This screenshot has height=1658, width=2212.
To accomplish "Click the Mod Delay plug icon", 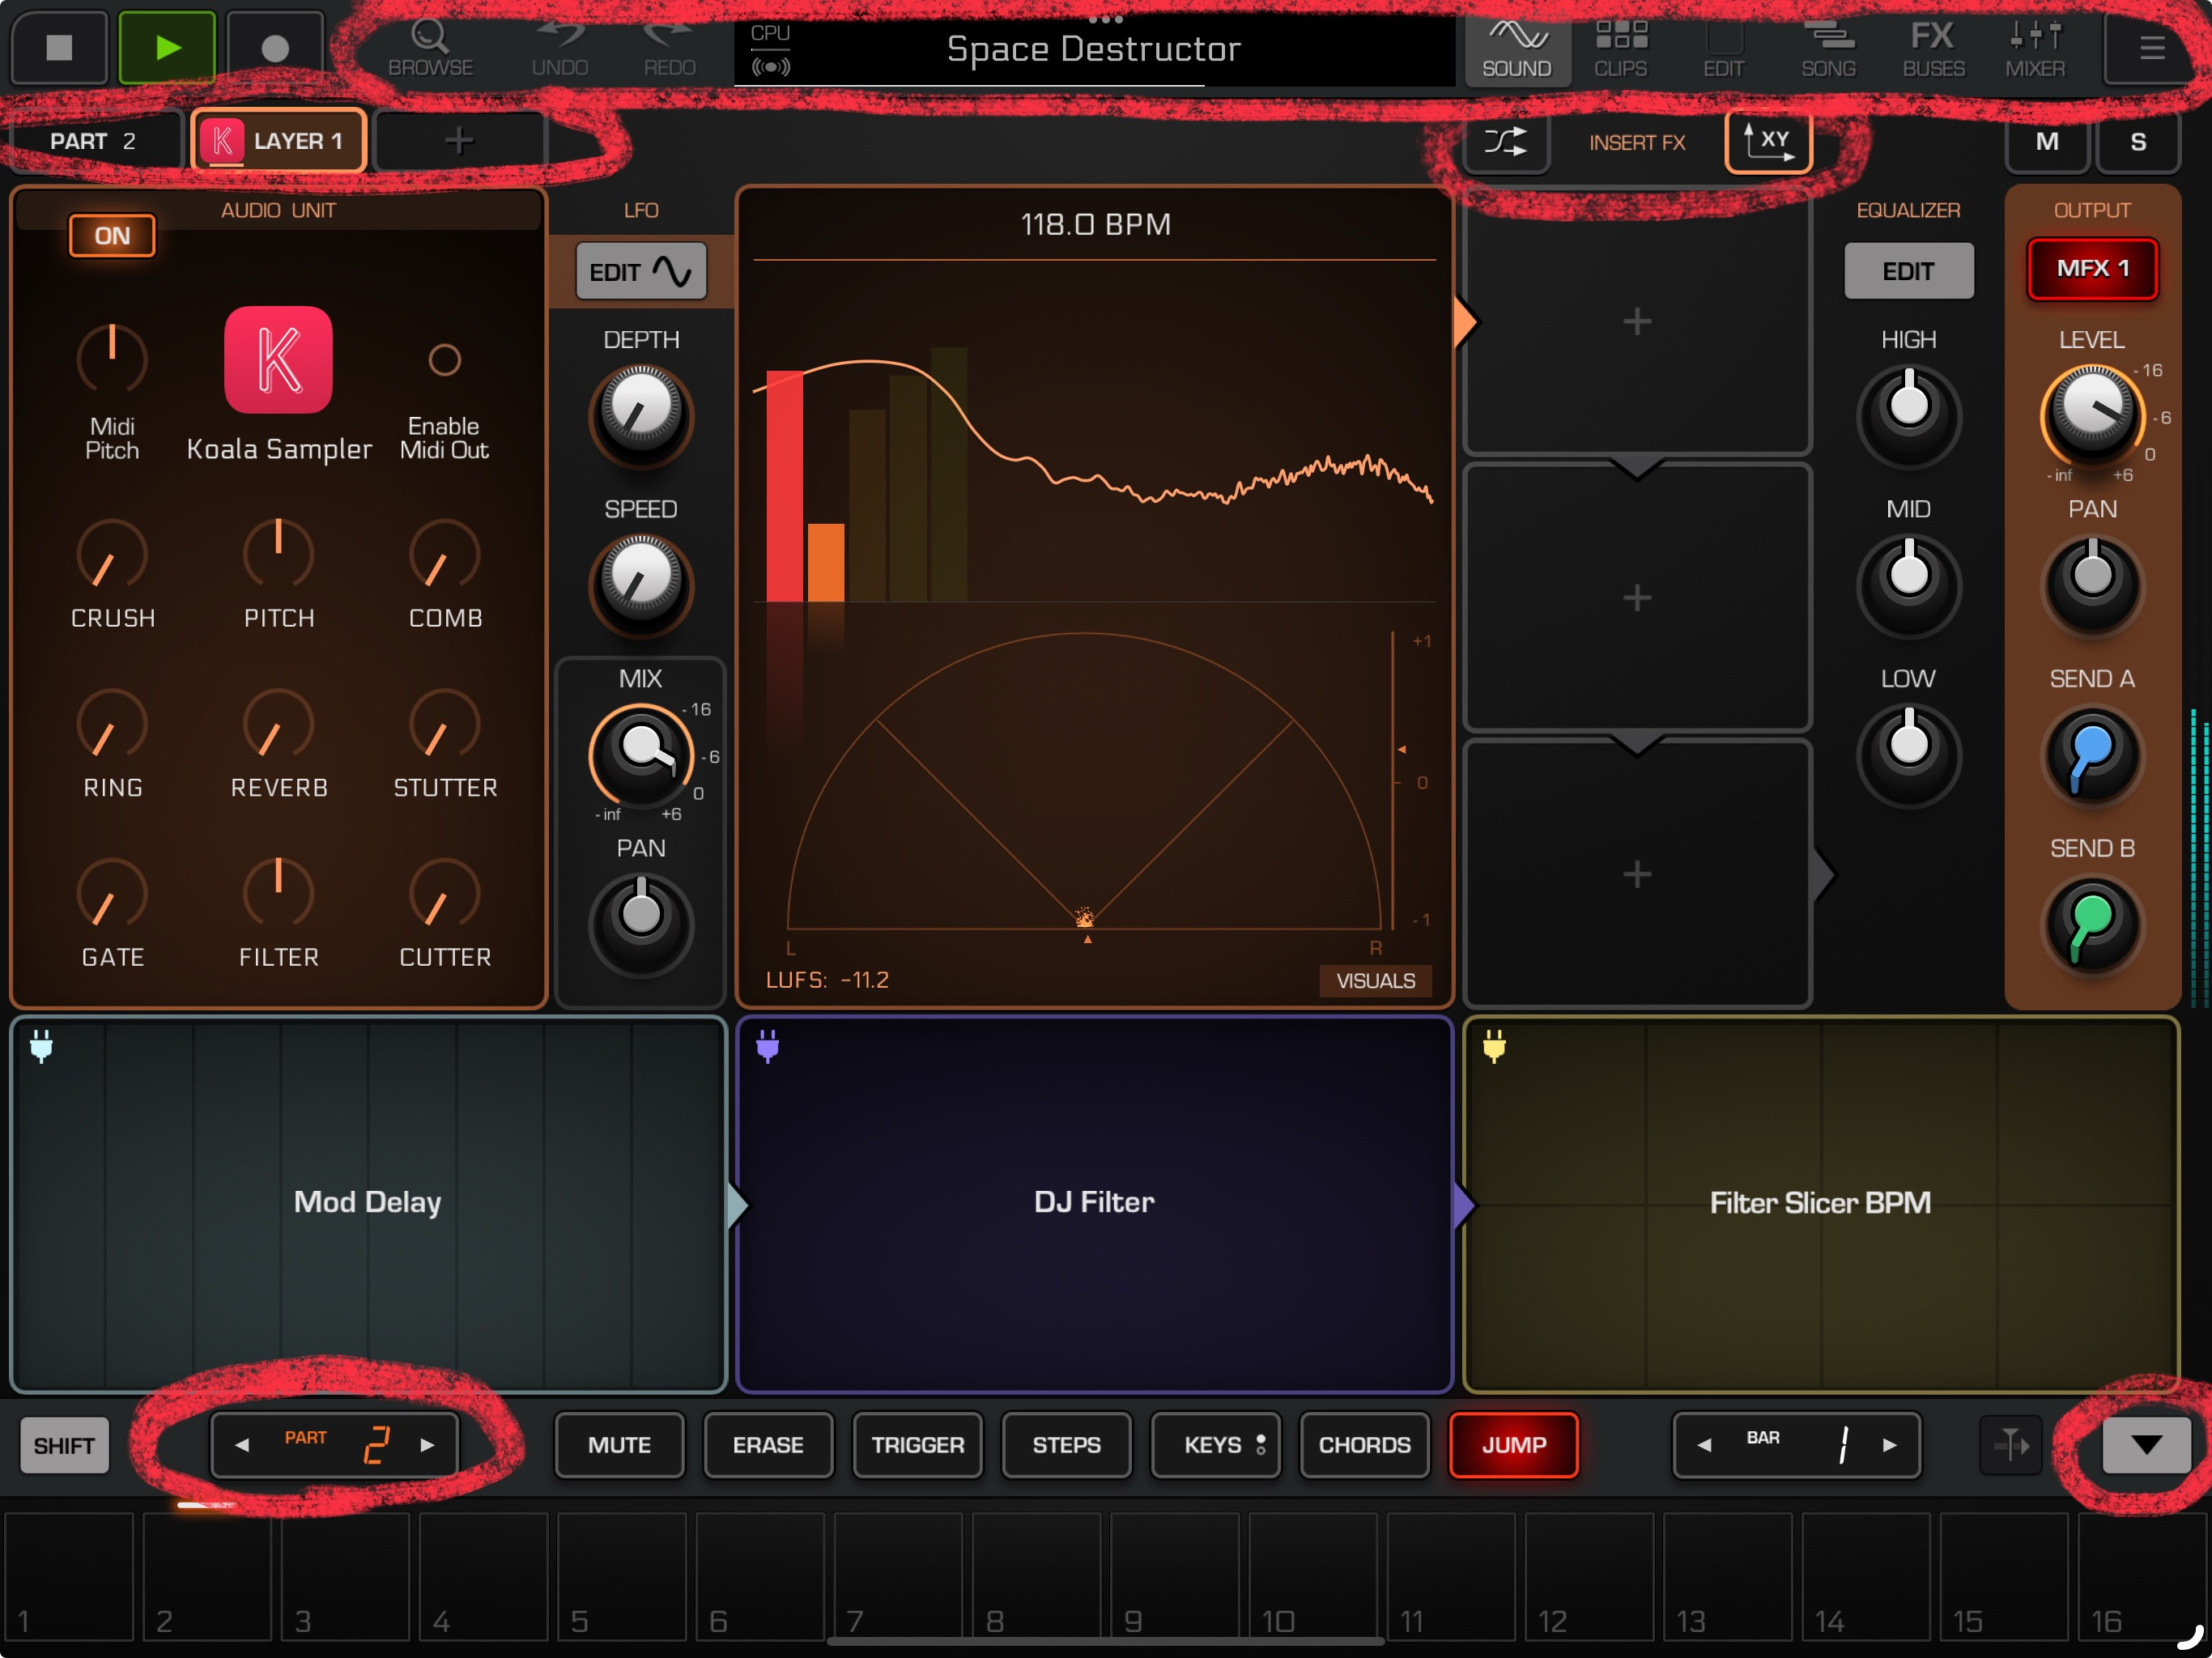I will click(41, 1046).
